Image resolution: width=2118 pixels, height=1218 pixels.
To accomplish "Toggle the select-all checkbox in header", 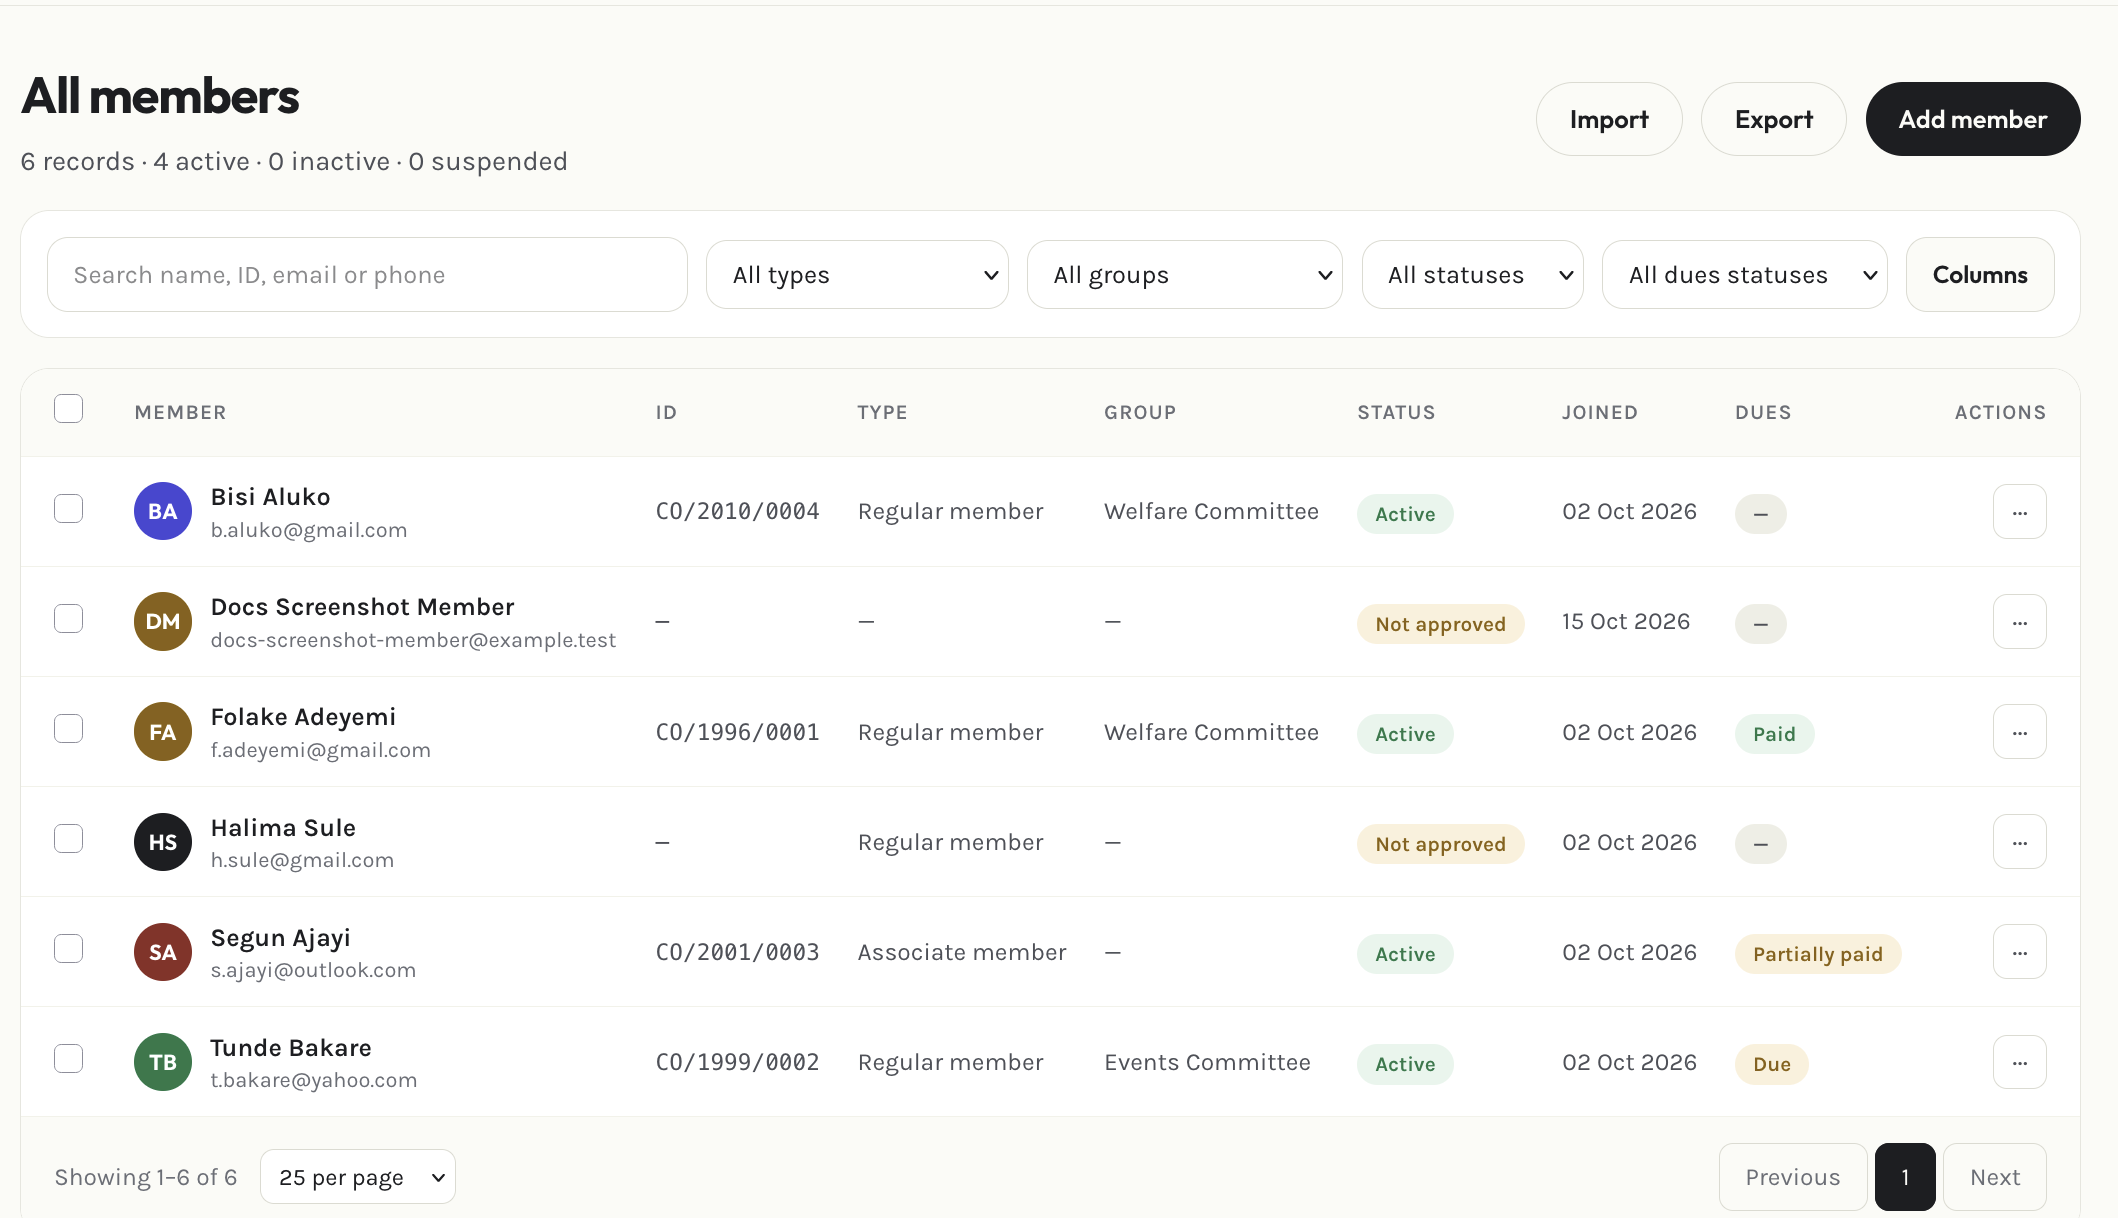I will pos(68,409).
